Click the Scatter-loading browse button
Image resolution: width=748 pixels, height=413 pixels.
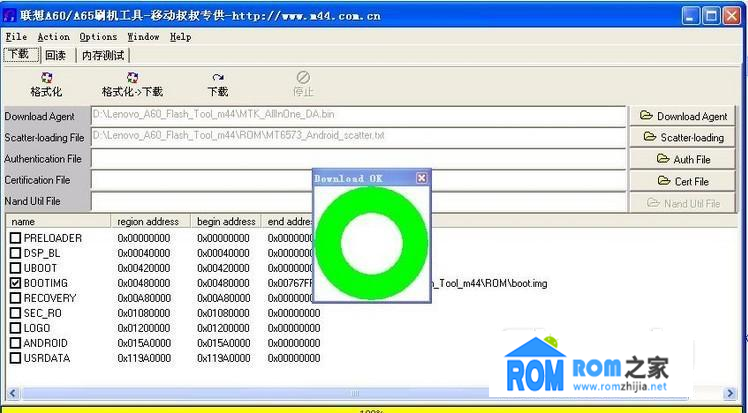click(x=683, y=137)
